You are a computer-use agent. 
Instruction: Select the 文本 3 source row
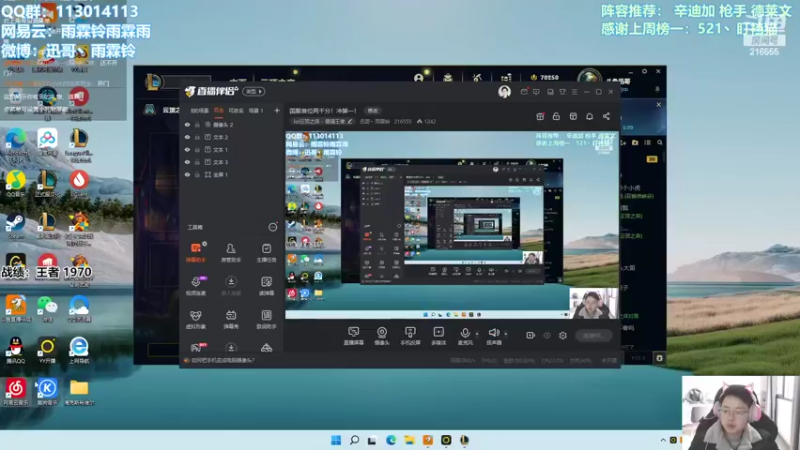click(232, 162)
